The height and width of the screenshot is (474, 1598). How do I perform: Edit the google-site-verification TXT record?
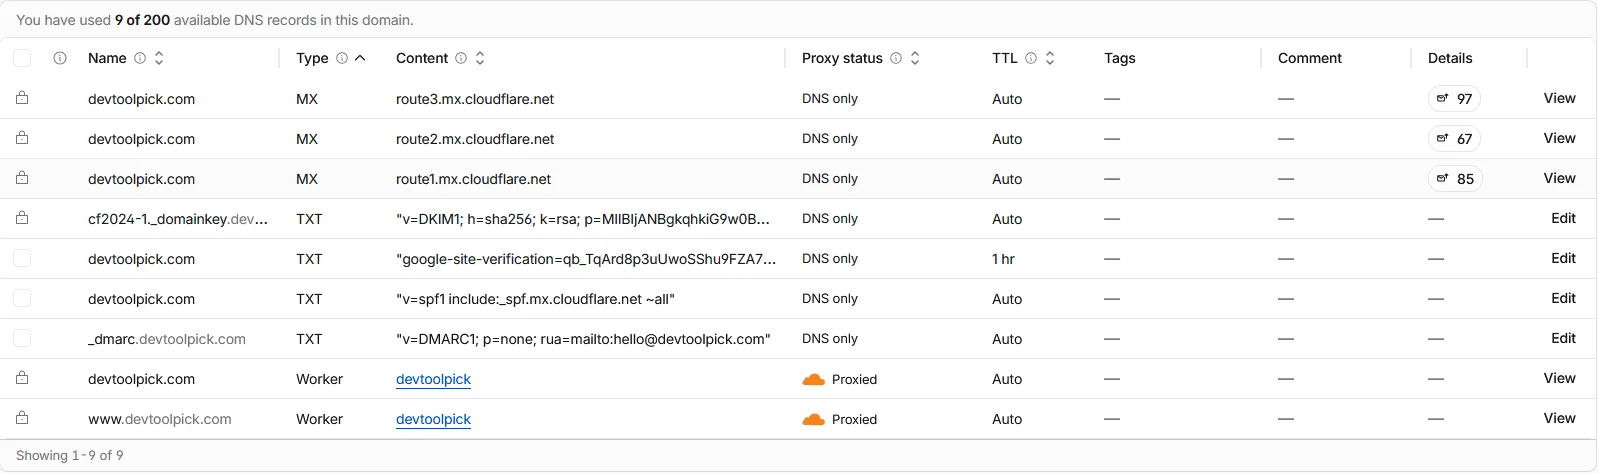1563,258
